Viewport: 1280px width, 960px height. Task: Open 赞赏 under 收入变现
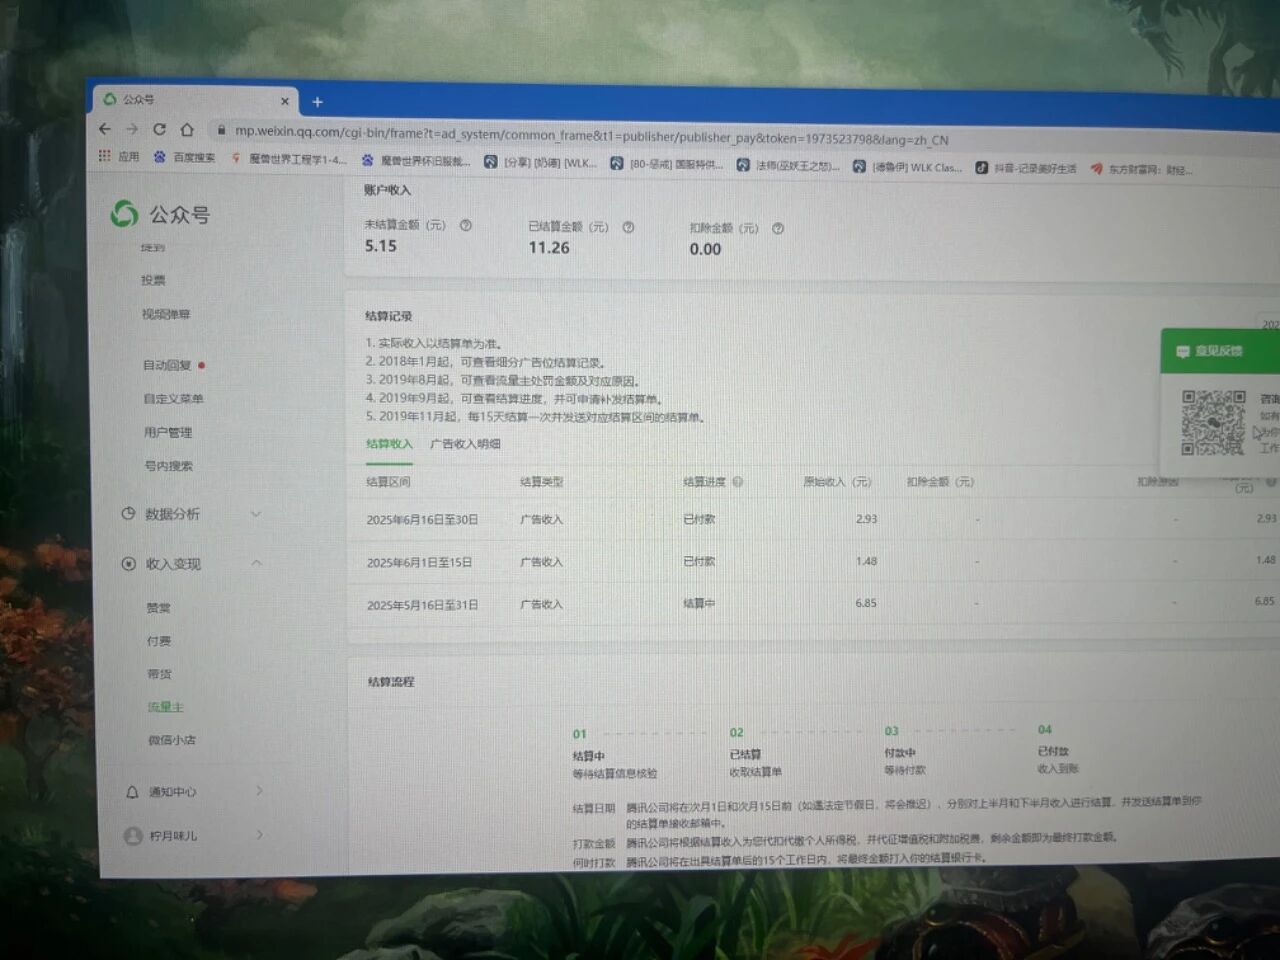click(x=159, y=608)
